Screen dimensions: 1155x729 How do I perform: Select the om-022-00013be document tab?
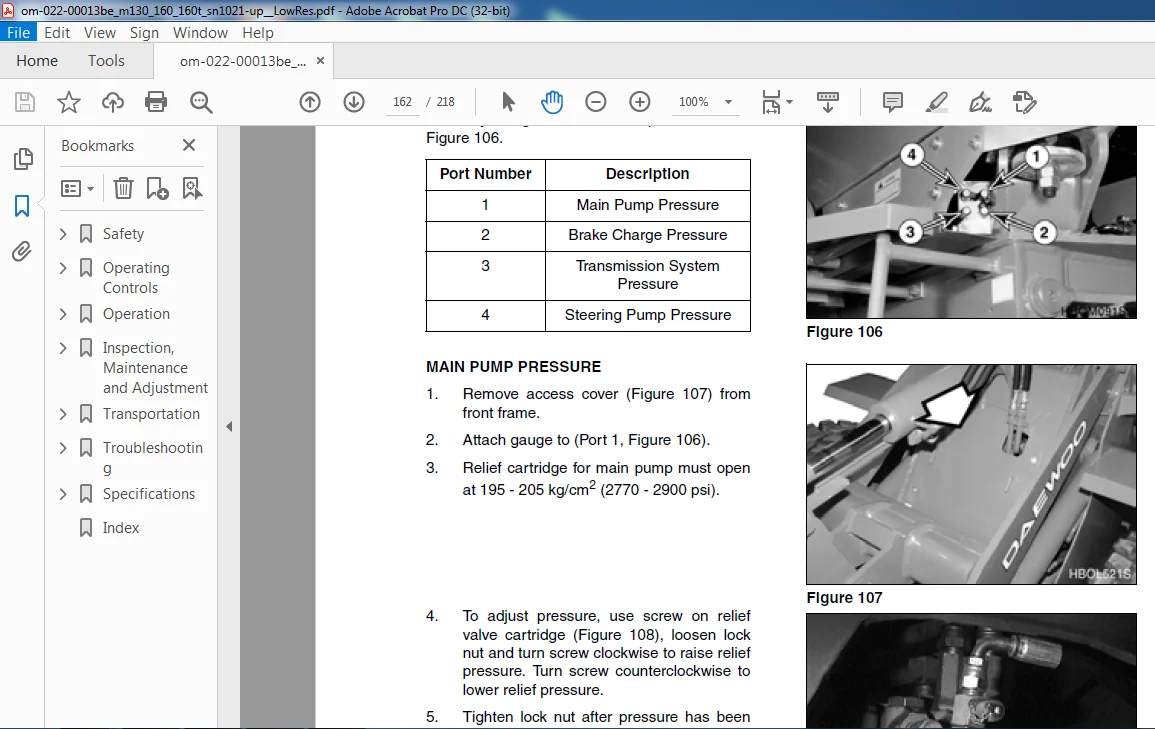pos(242,61)
